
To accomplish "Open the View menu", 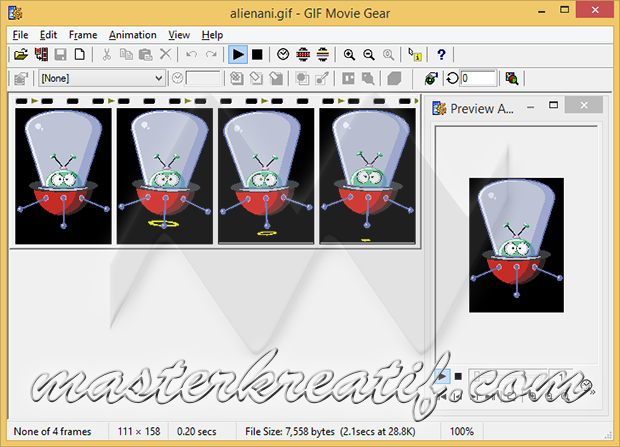I will coord(179,35).
